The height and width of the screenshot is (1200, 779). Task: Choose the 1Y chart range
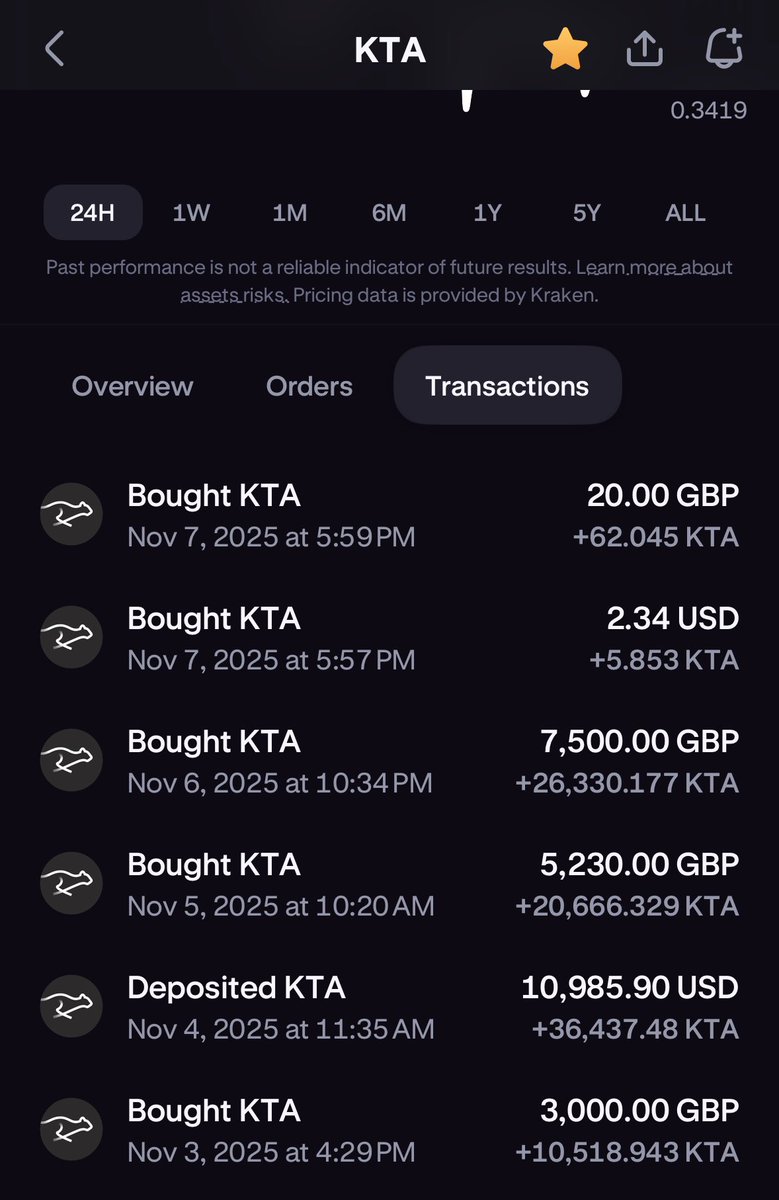pyautogui.click(x=487, y=213)
